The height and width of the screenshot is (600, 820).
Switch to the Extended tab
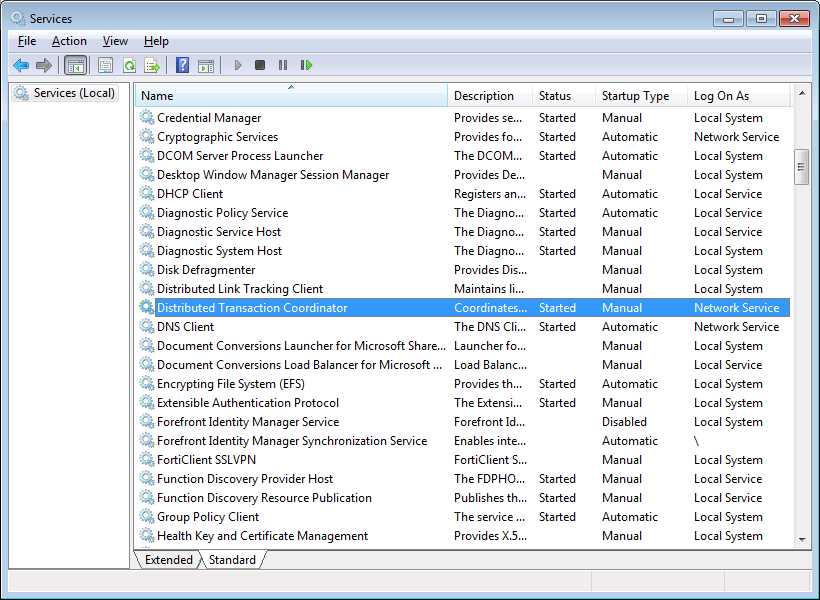pos(168,560)
